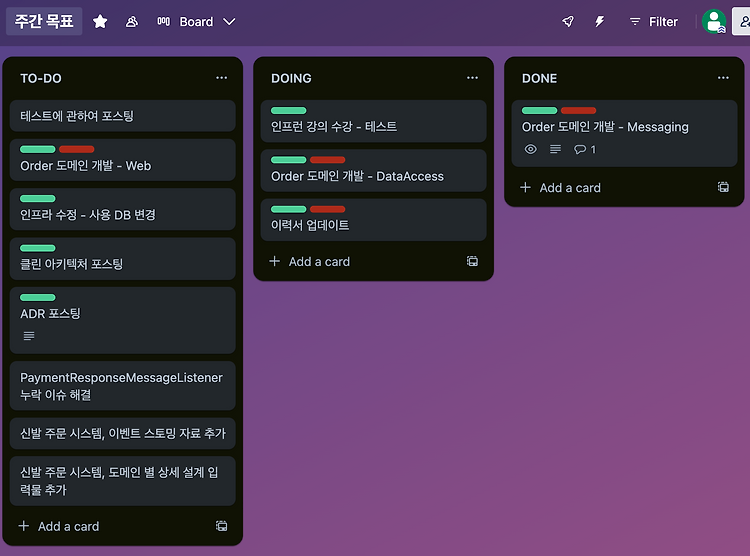
Task: Add a card to DOING list
Action: click(x=310, y=262)
